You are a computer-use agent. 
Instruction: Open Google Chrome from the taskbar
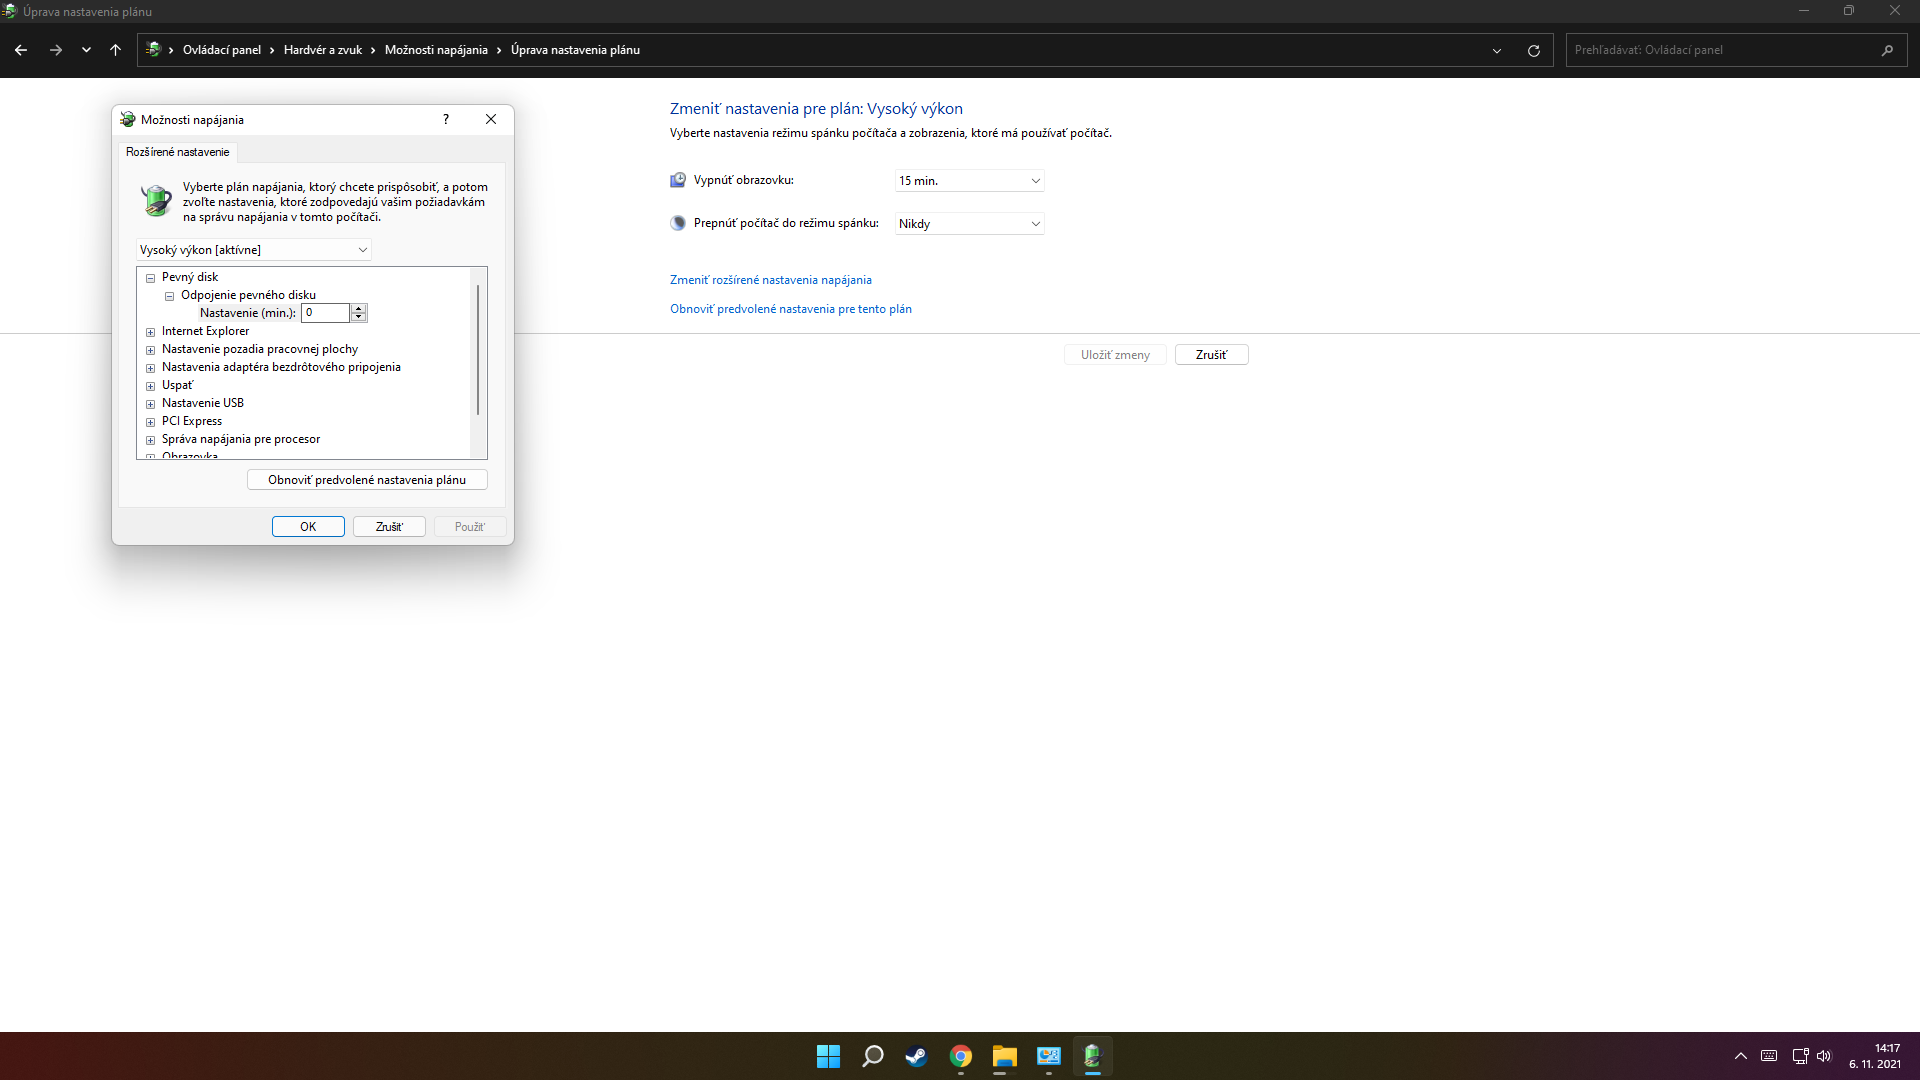(x=960, y=1056)
